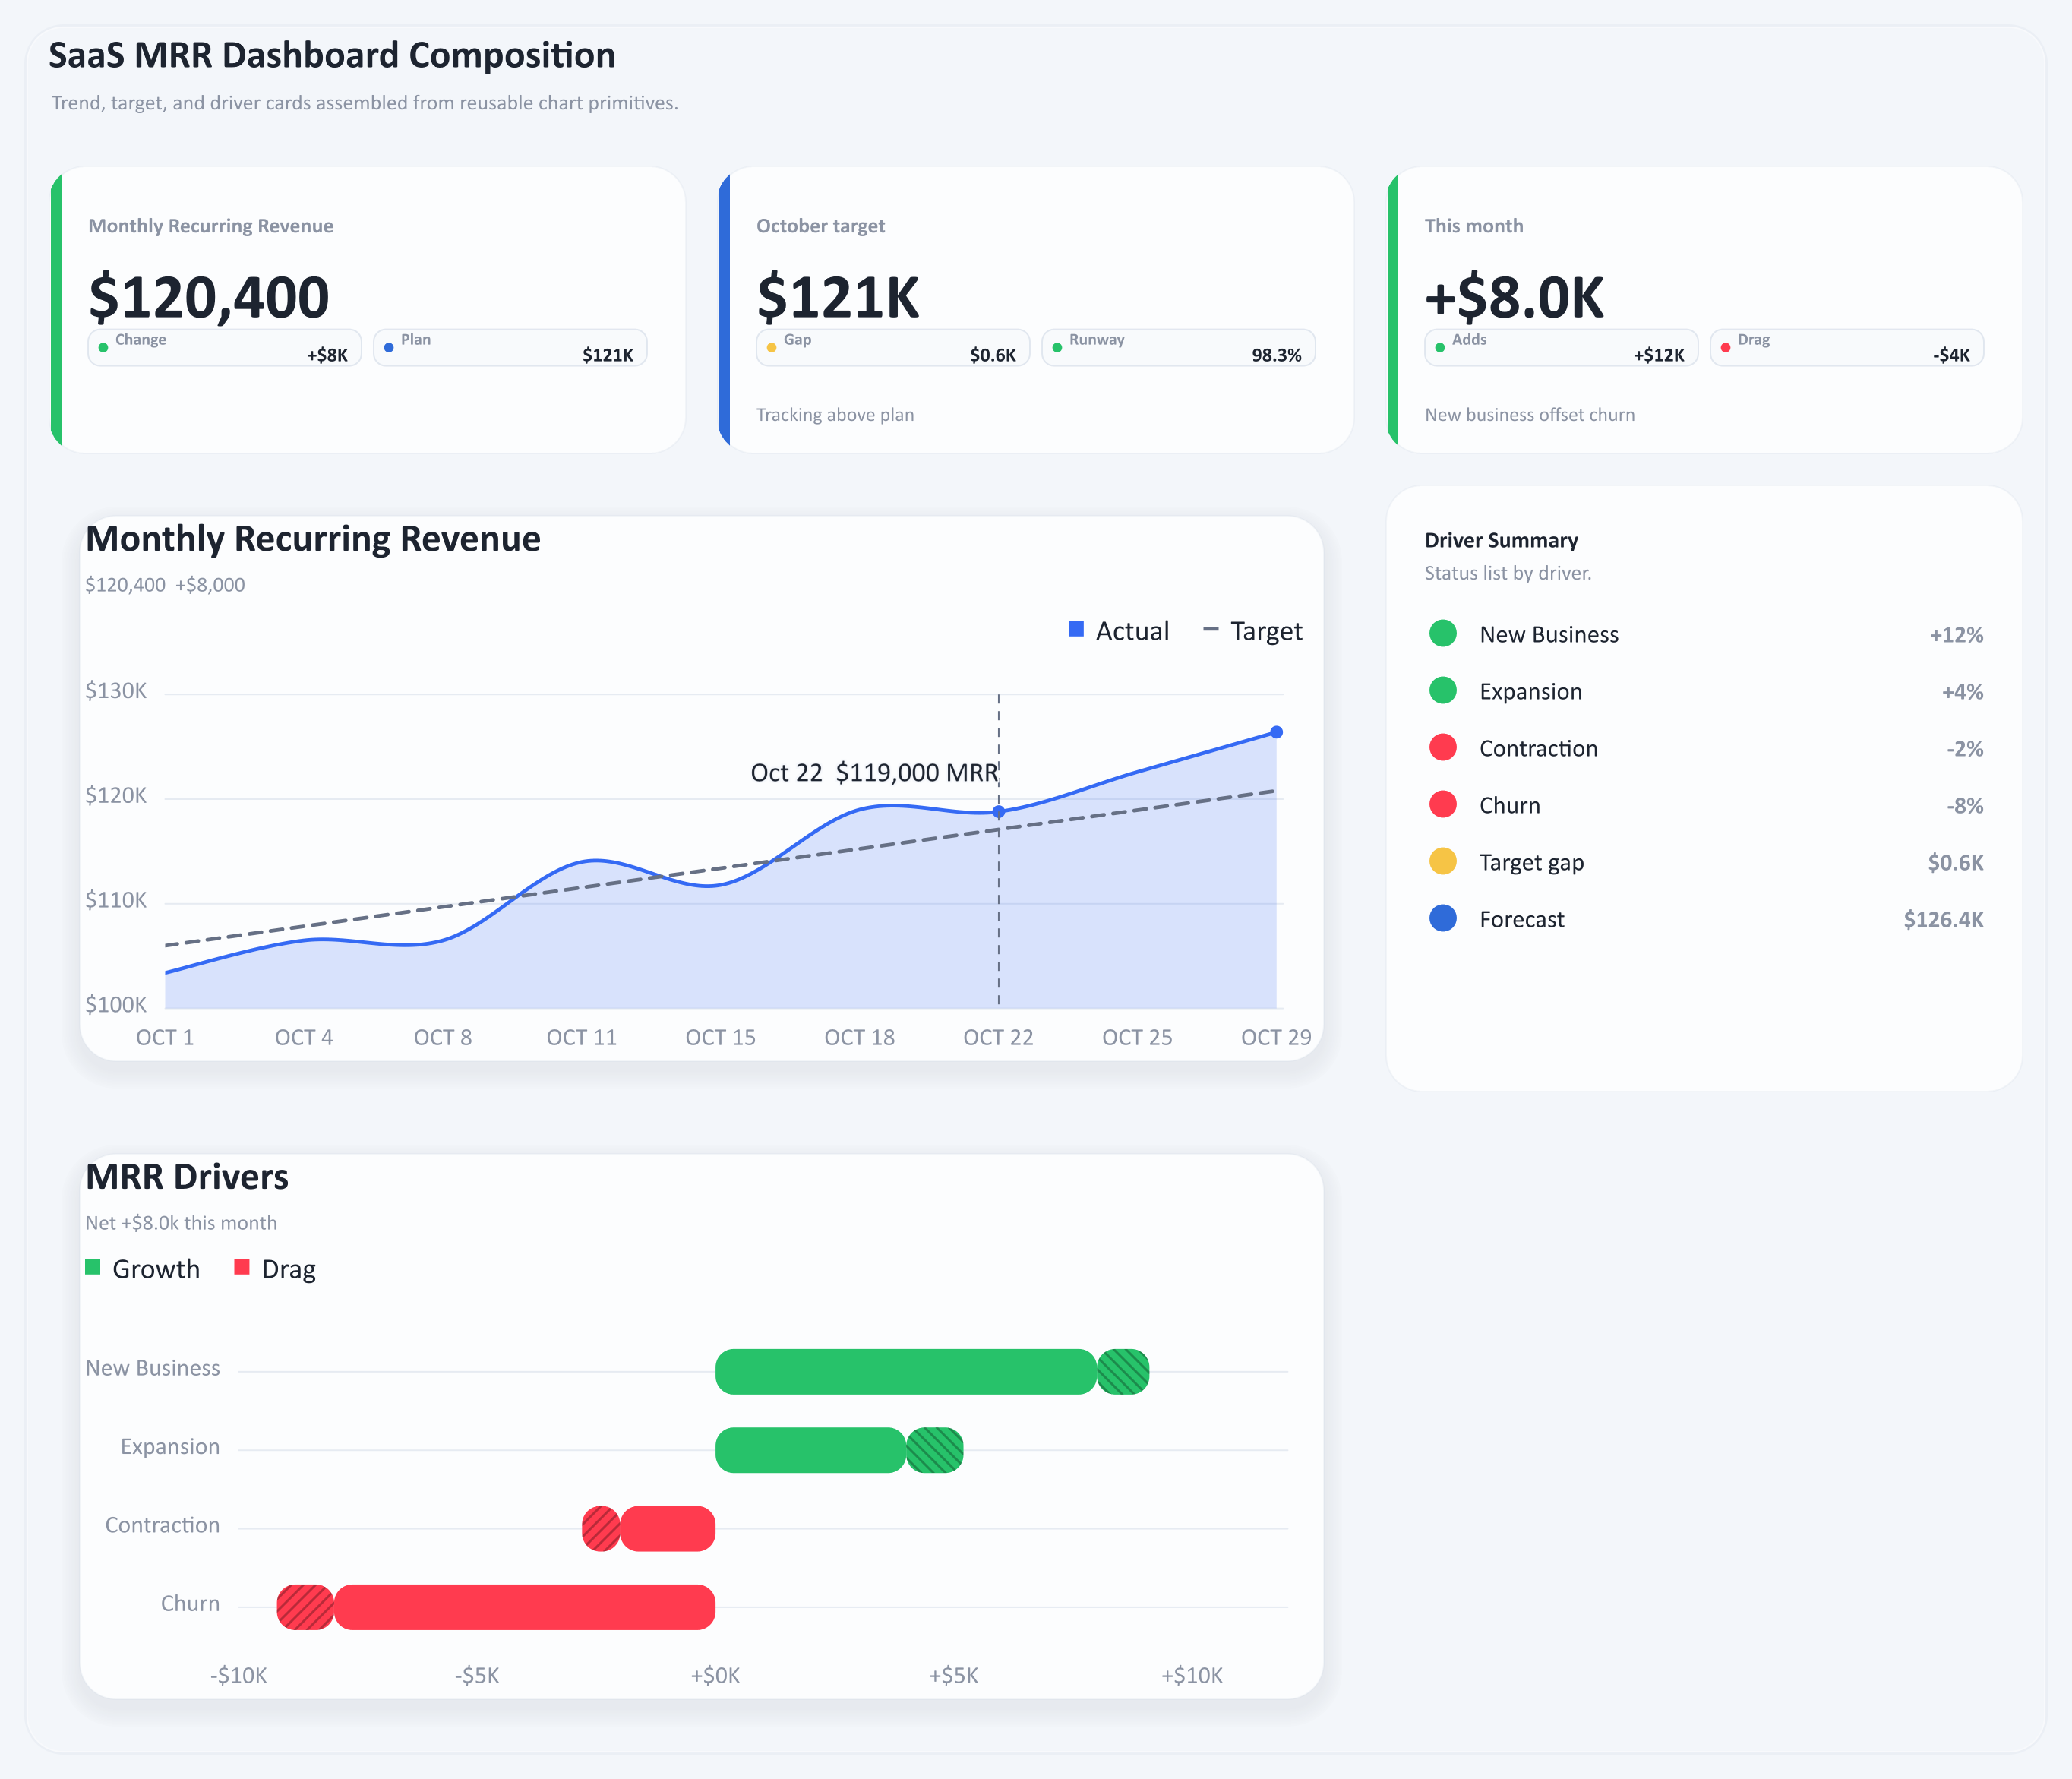Click the yellow Target gap status dot
Viewport: 2072px width, 1779px height.
pos(1442,862)
